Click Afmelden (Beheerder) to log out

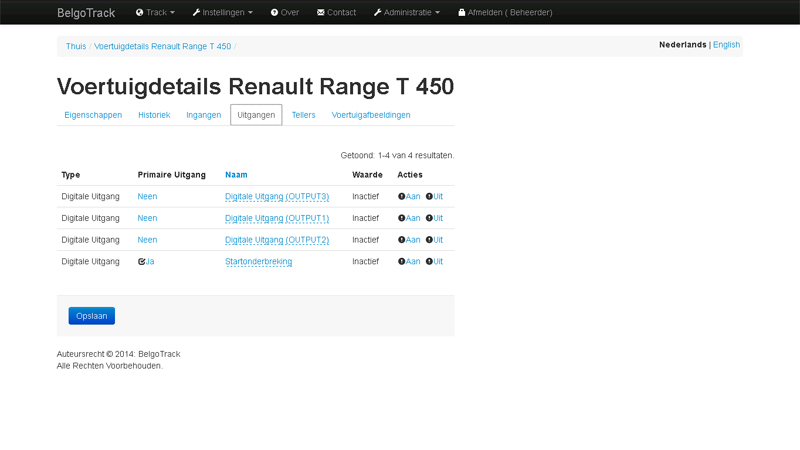click(x=505, y=12)
